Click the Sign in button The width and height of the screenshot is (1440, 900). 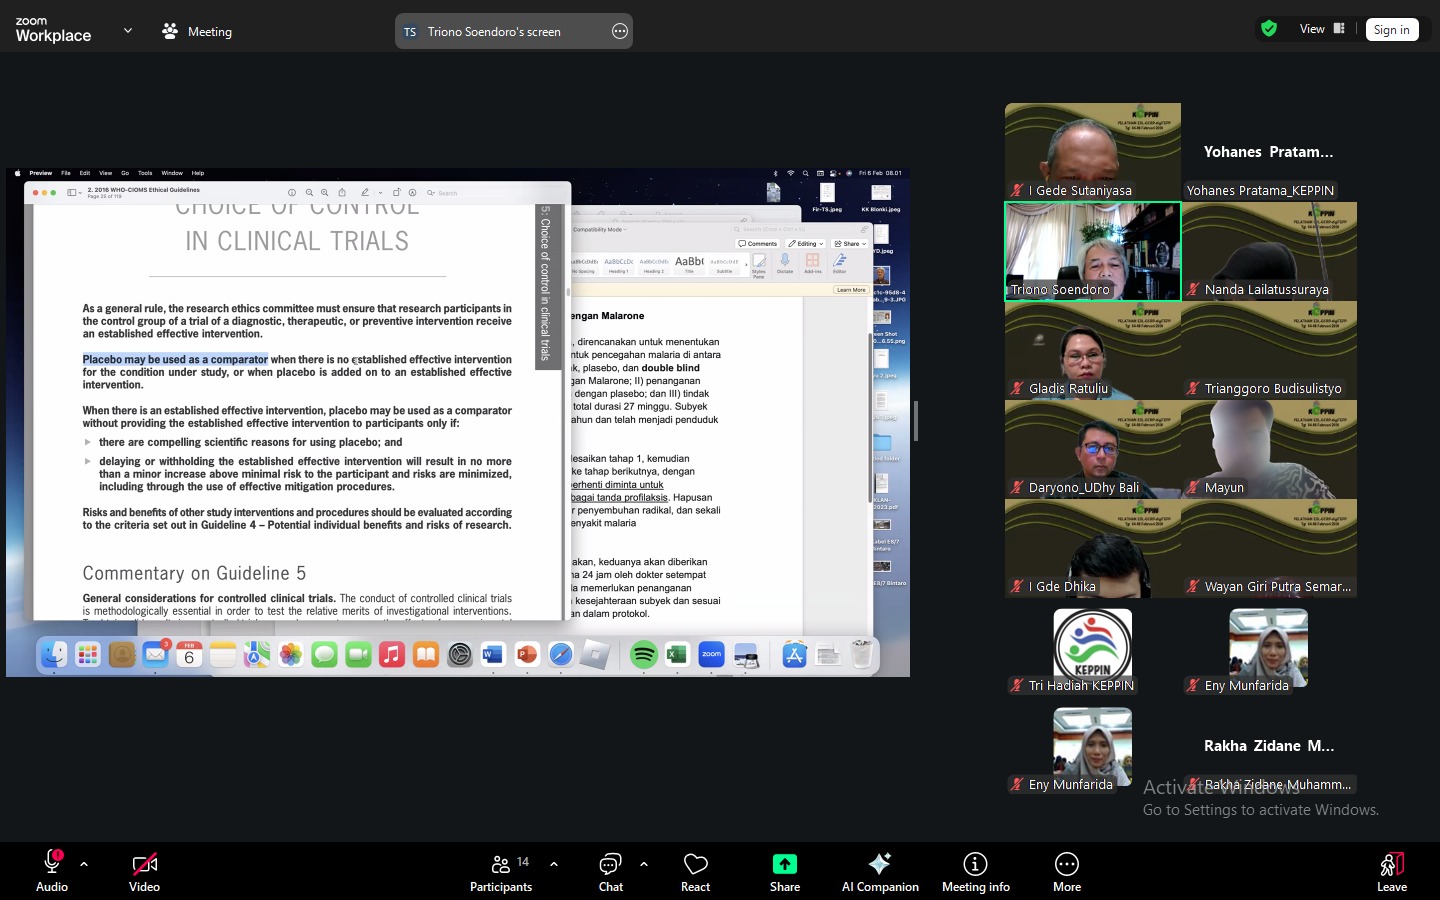point(1391,30)
